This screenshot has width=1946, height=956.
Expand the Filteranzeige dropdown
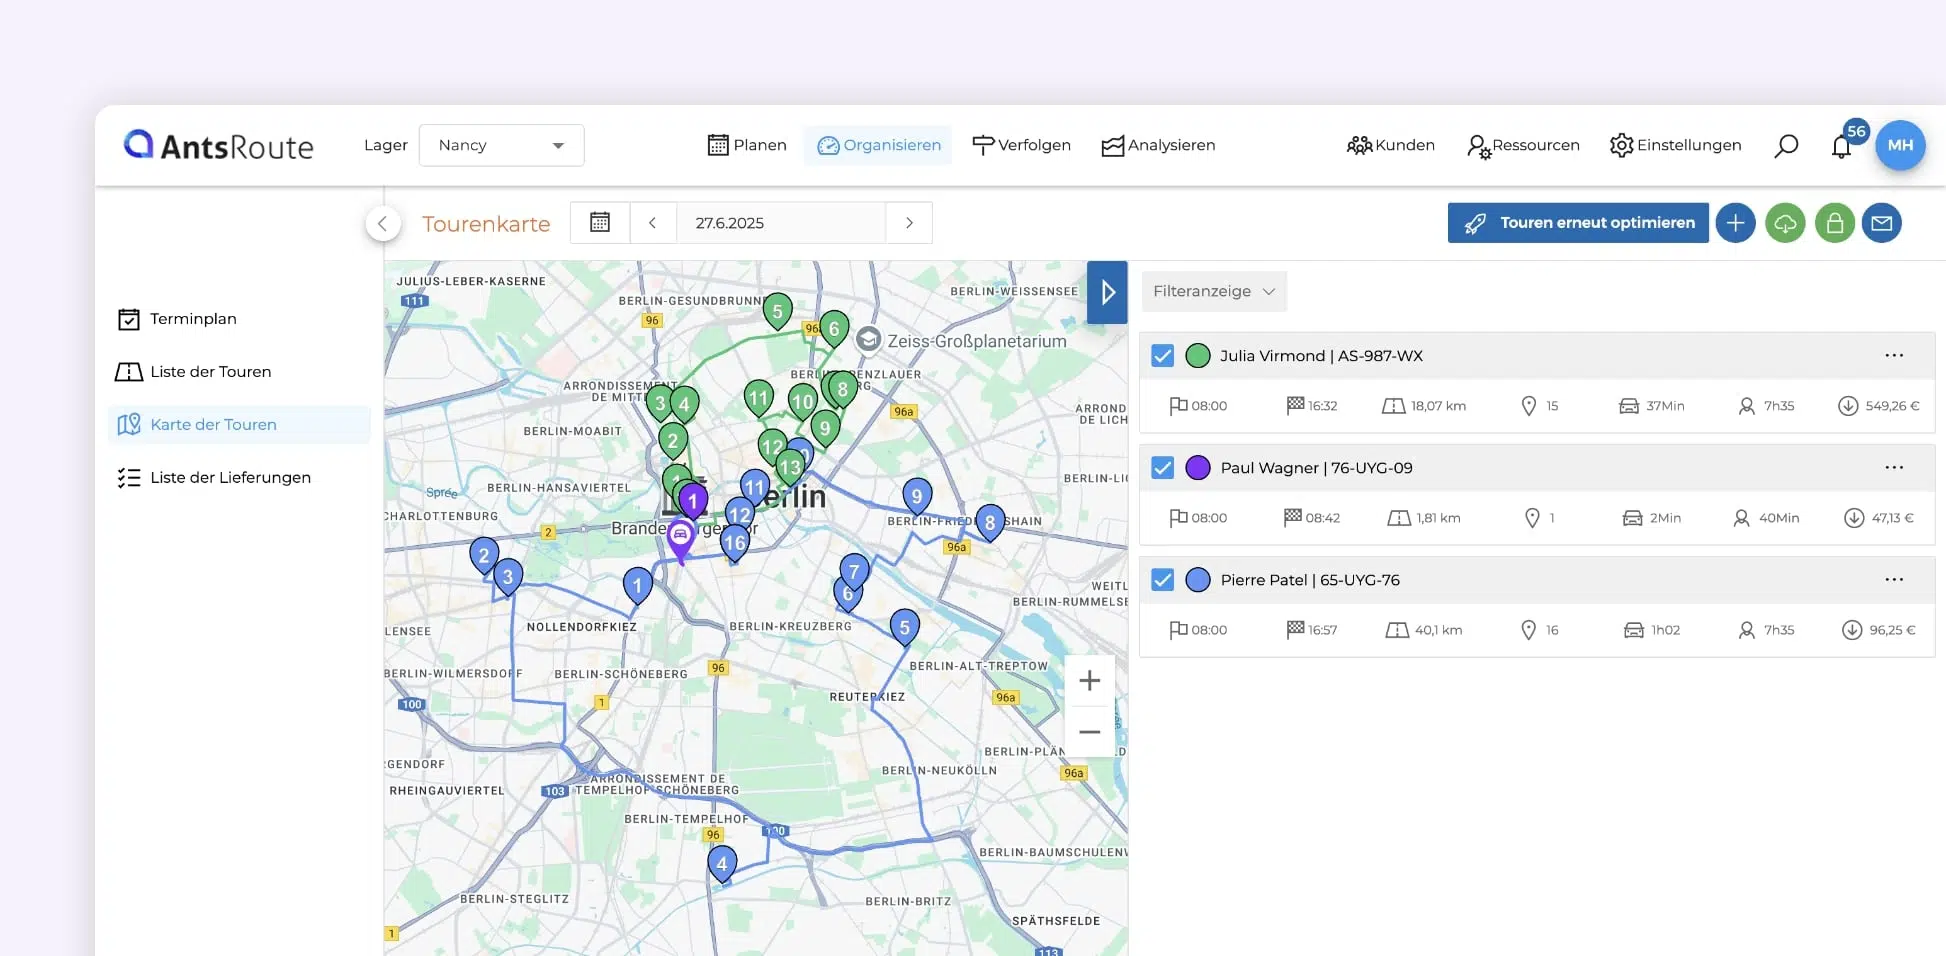pyautogui.click(x=1213, y=292)
